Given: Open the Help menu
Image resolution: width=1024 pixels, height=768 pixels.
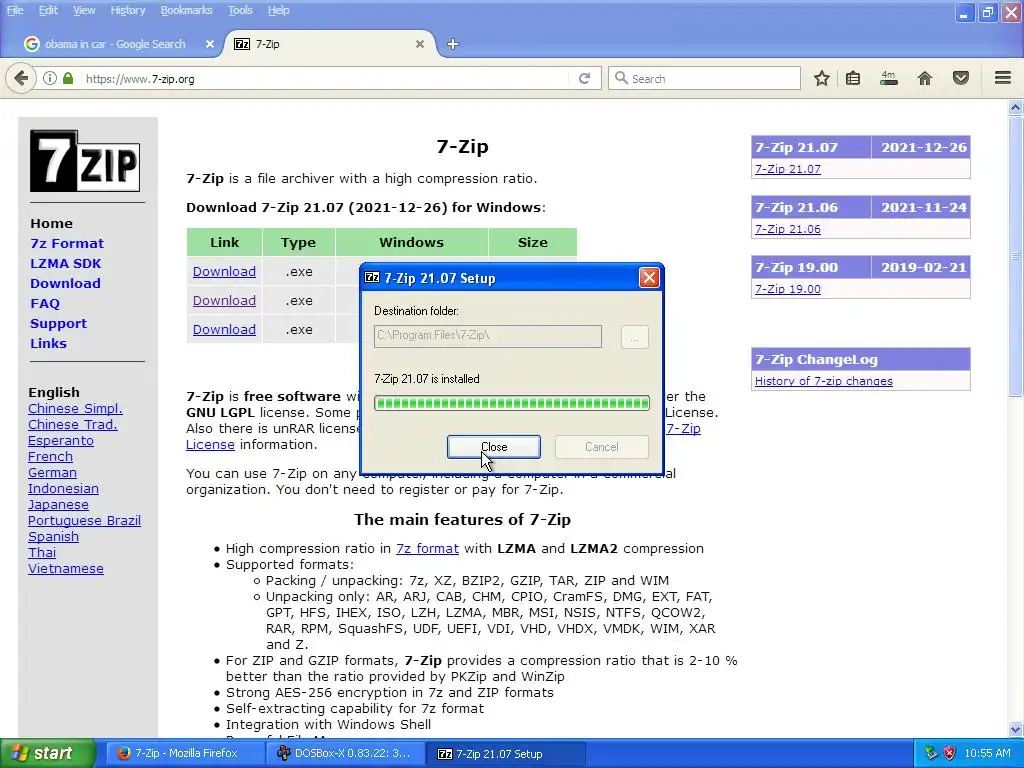Looking at the screenshot, I should 278,10.
